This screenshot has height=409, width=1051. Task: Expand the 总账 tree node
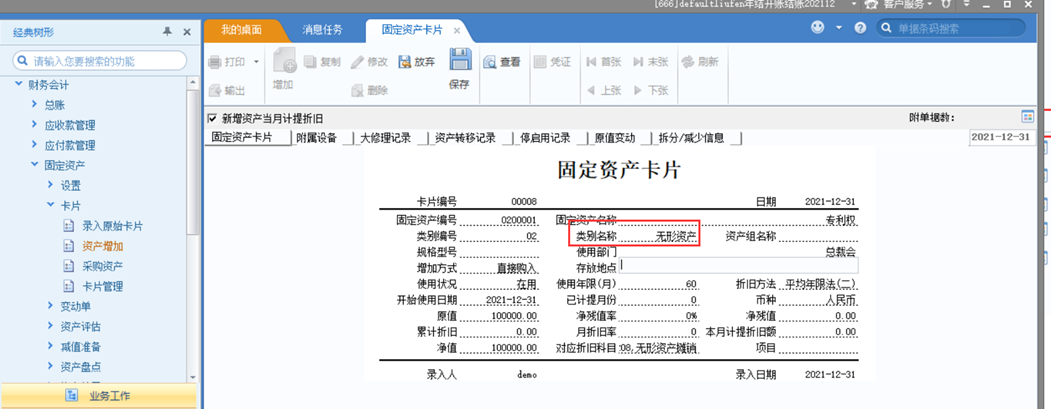pyautogui.click(x=34, y=104)
